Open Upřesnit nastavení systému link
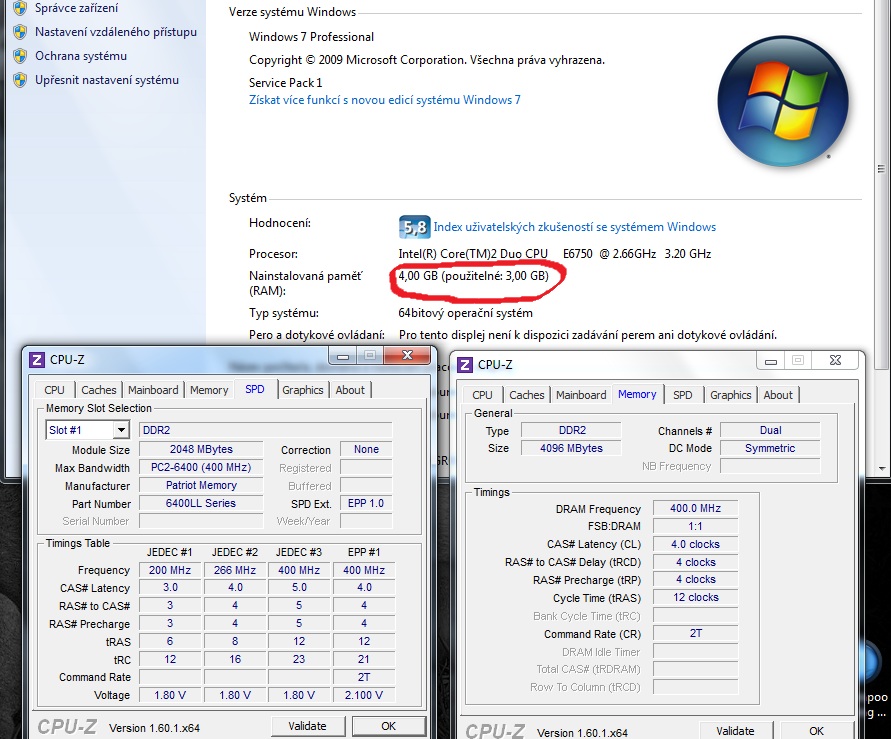Screen dimensions: 891x739 pyautogui.click(x=107, y=80)
